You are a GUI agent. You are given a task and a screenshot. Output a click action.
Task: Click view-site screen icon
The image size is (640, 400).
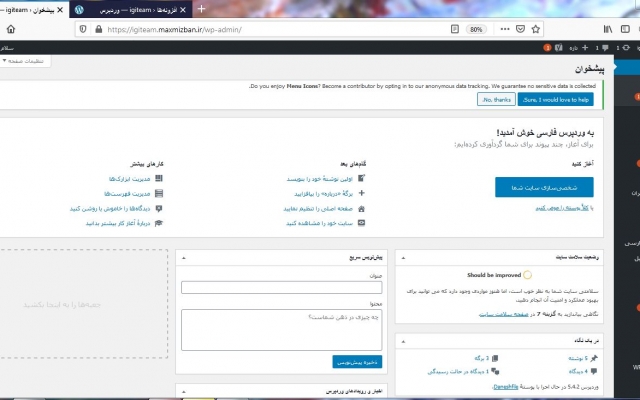click(361, 223)
